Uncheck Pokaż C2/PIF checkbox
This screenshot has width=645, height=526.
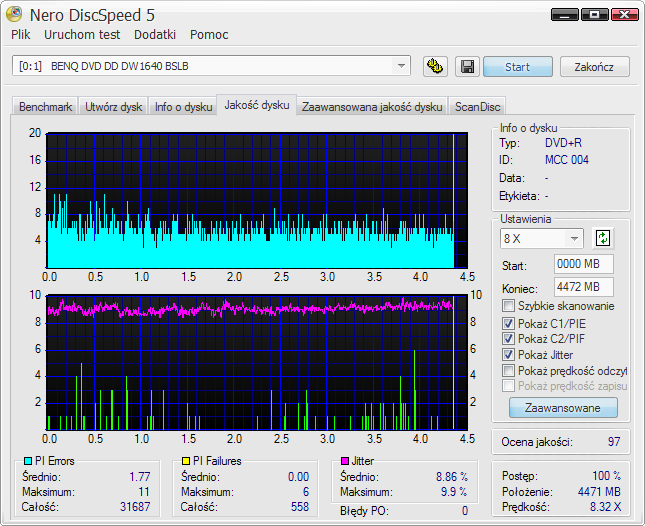pyautogui.click(x=508, y=339)
